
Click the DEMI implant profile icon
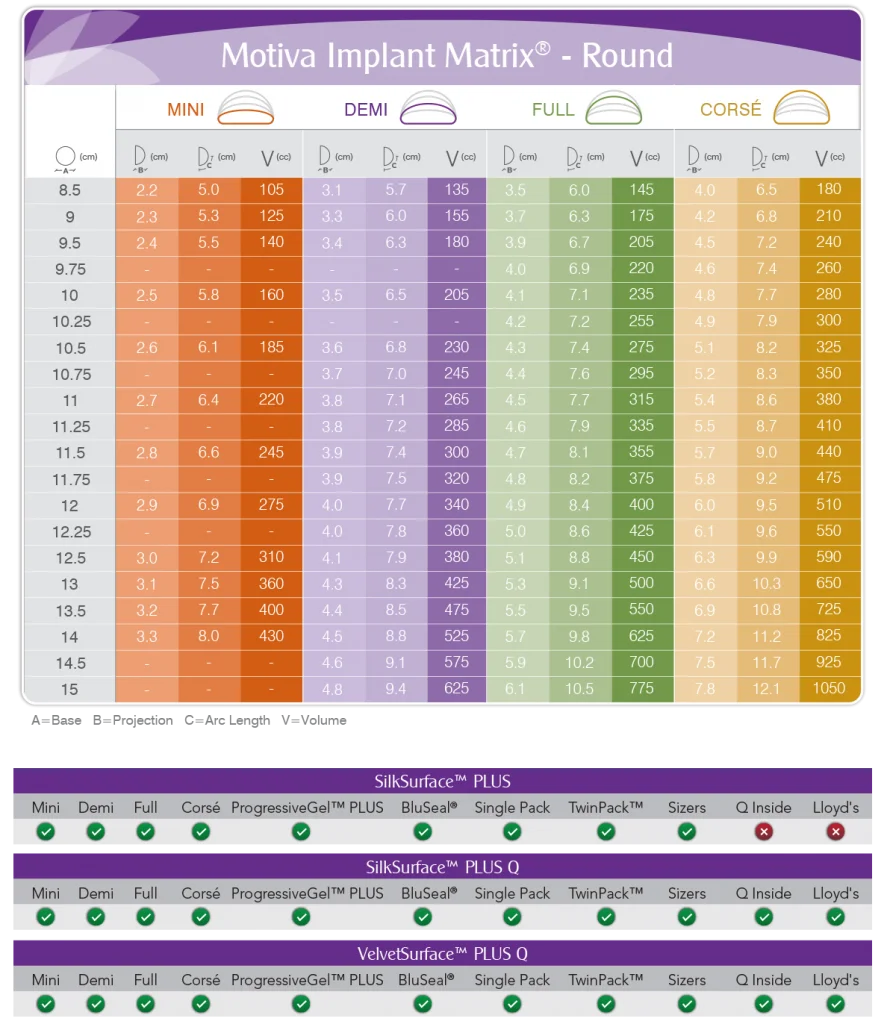click(428, 108)
